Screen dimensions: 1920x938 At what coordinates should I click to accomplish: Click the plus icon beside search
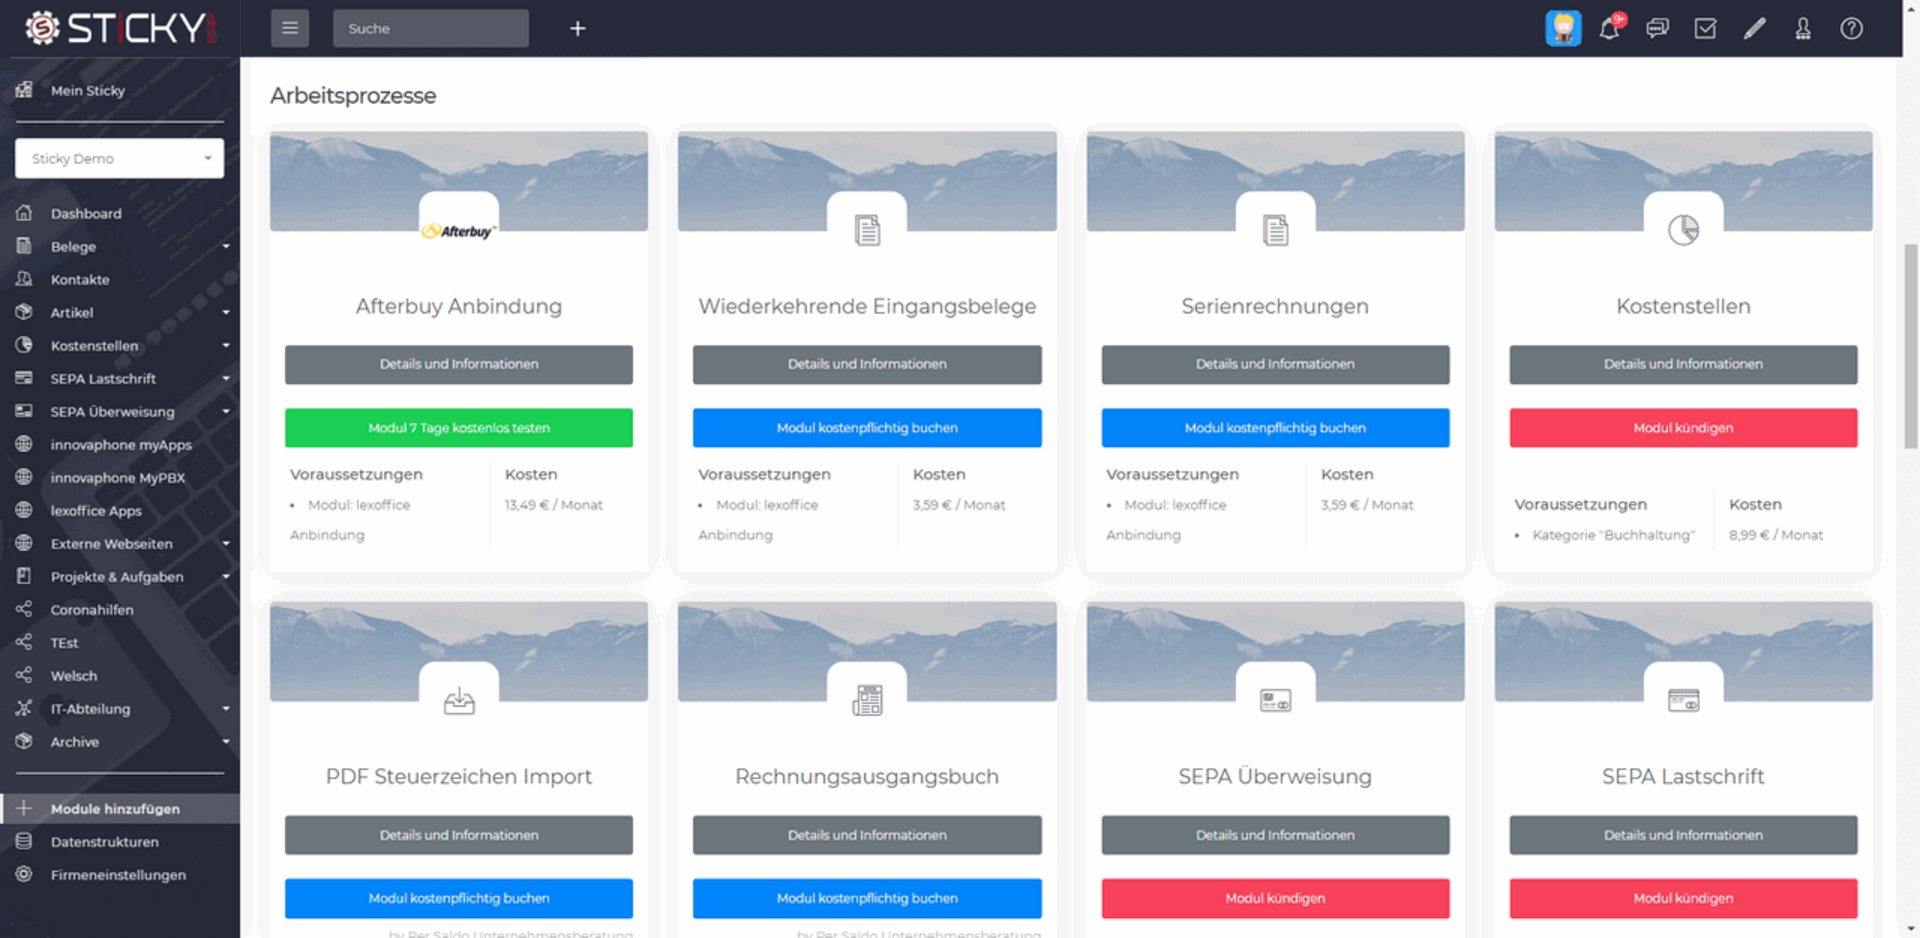577,29
